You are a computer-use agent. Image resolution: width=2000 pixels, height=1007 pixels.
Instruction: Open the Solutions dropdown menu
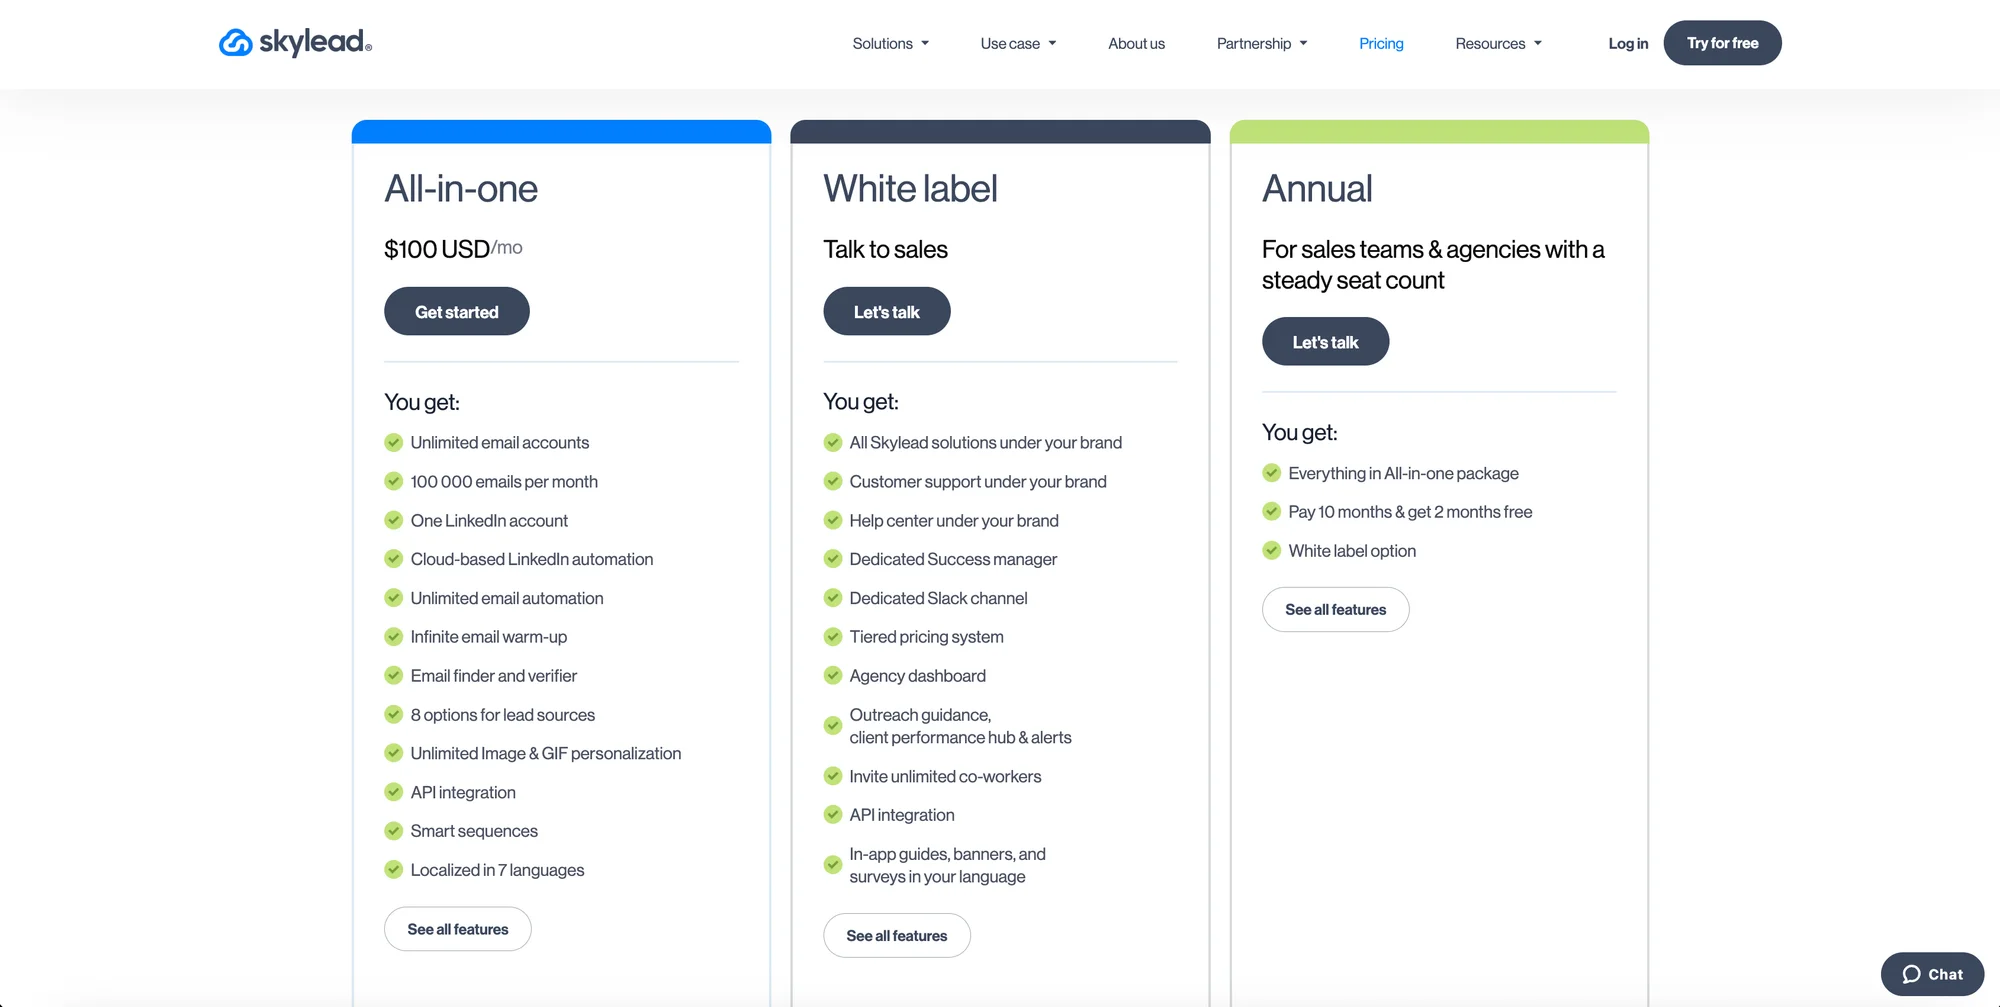pyautogui.click(x=891, y=43)
